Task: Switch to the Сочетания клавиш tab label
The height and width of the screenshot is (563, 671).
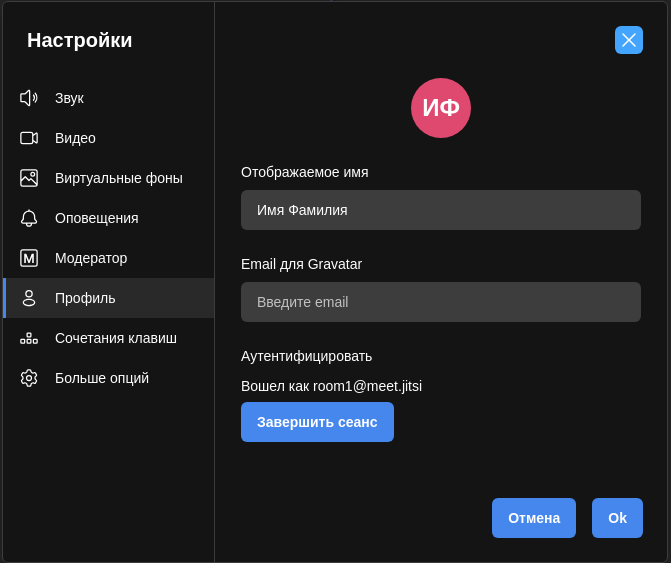Action: pyautogui.click(x=115, y=338)
